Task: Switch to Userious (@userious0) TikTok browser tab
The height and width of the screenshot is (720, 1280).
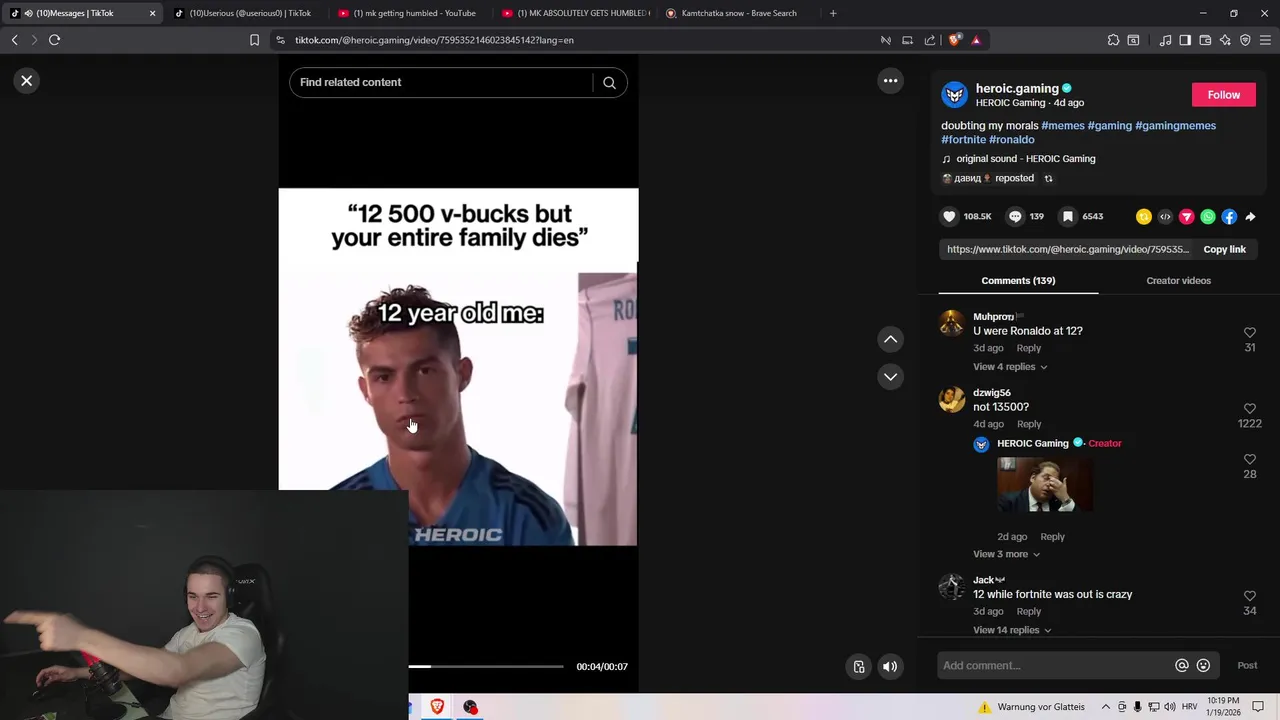Action: 244,13
